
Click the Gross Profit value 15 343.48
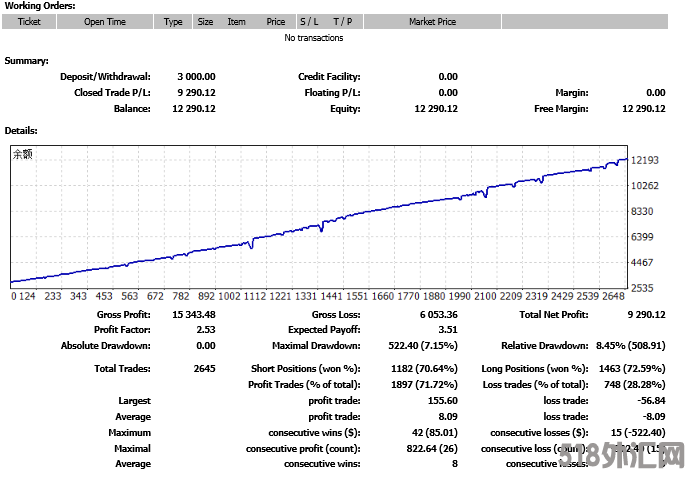point(194,315)
